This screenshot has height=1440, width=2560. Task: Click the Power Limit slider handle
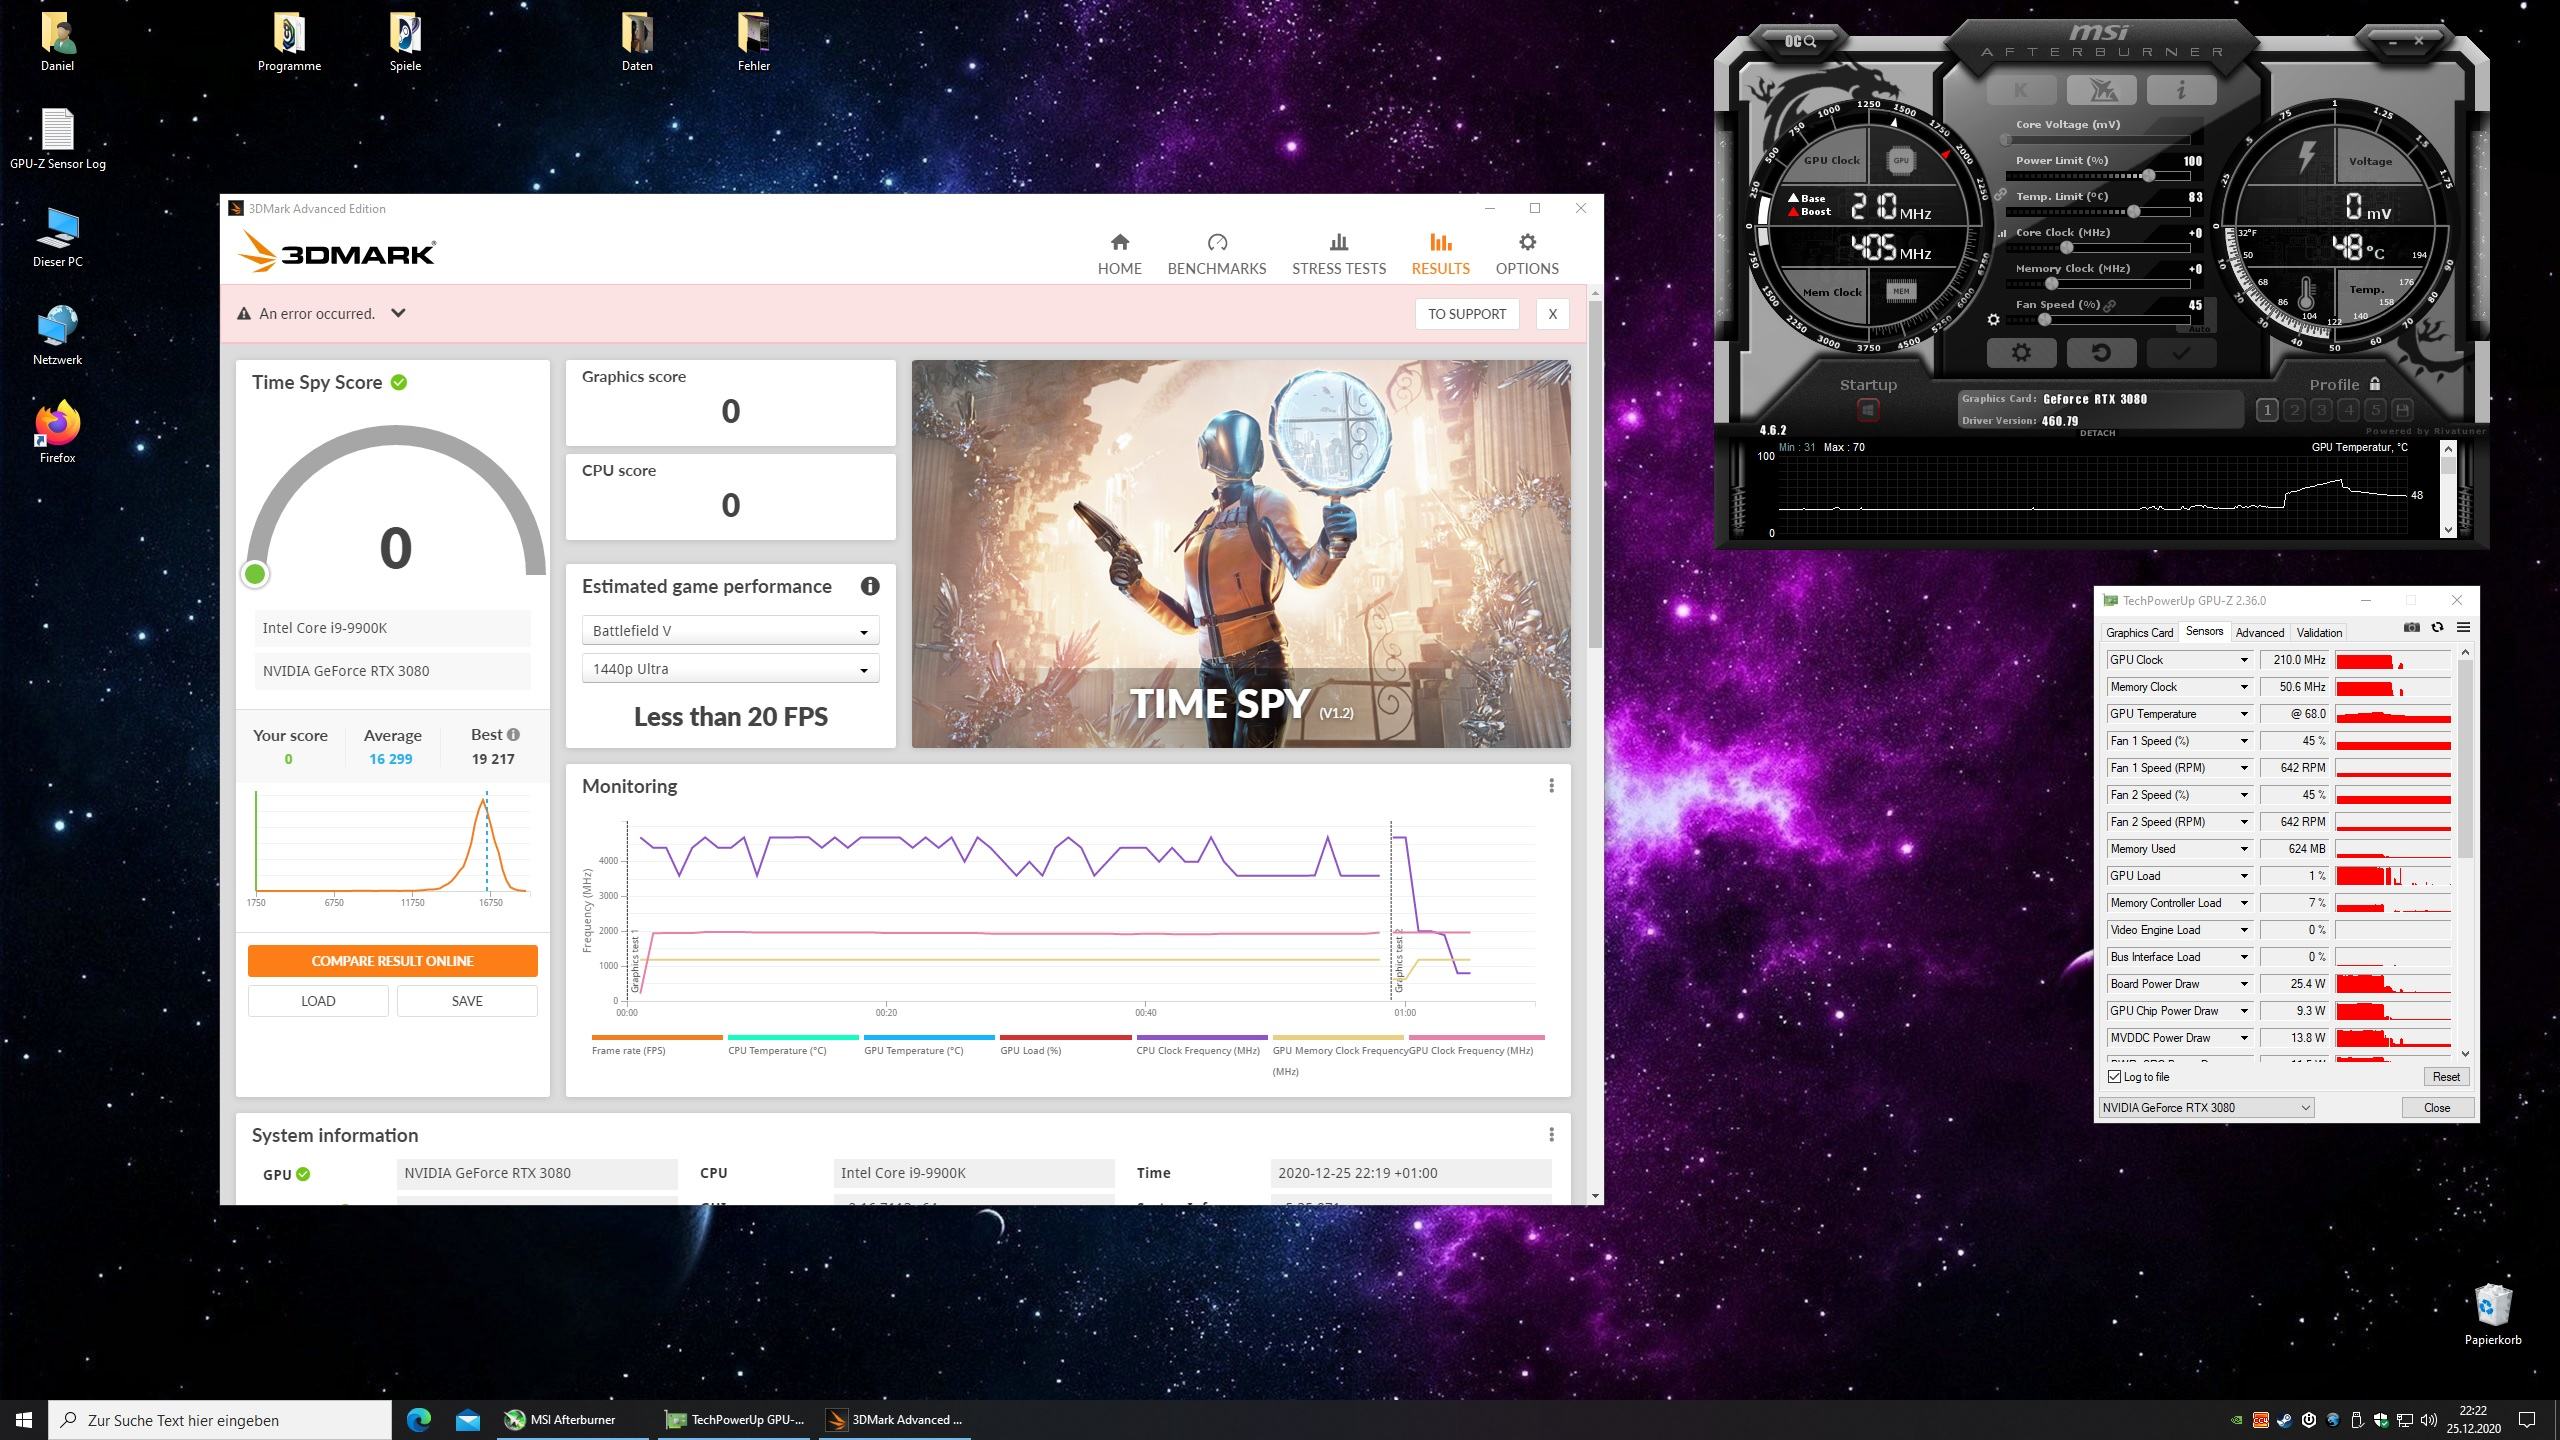tap(2148, 176)
